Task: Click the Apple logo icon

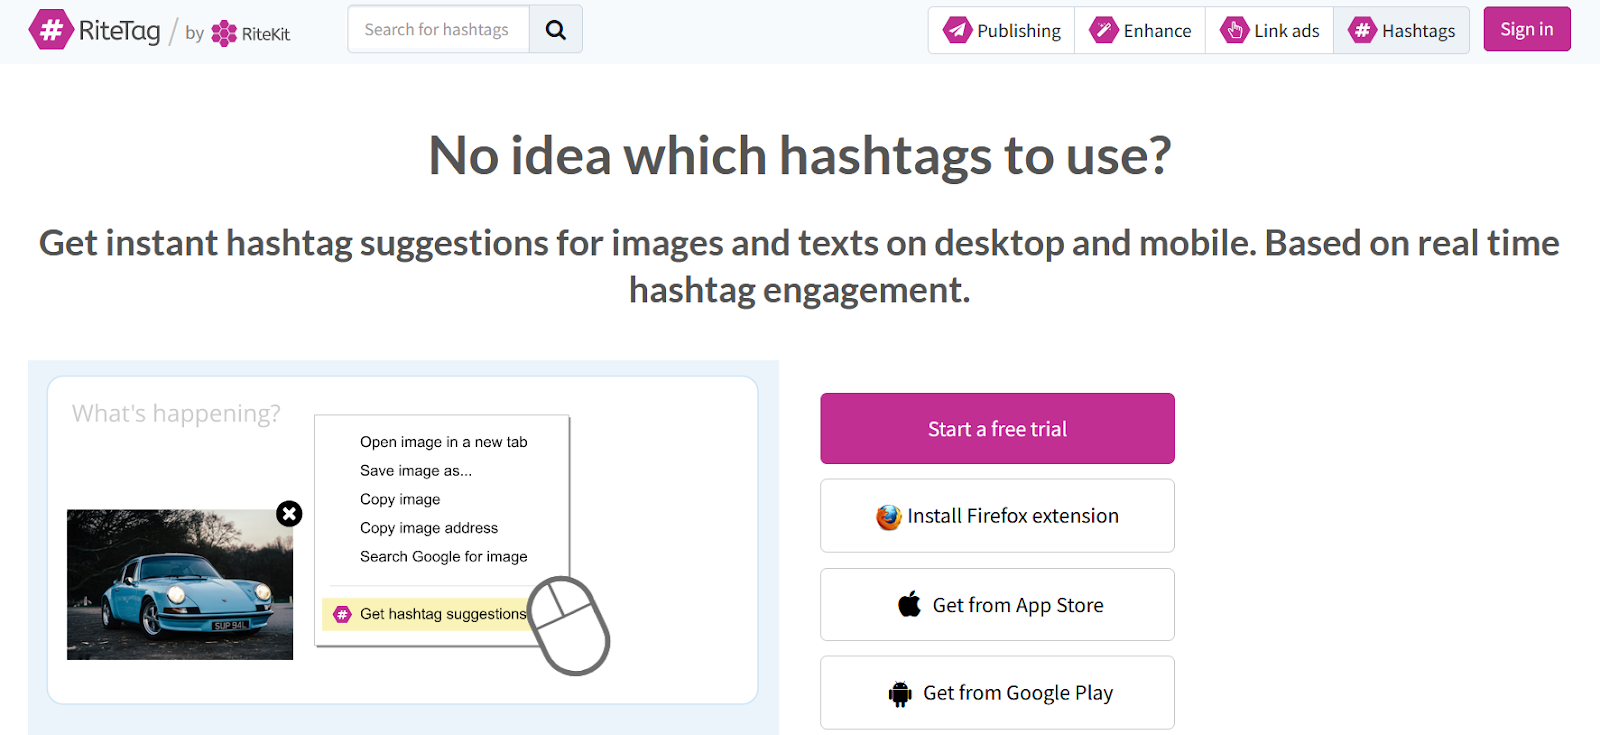Action: tap(910, 604)
